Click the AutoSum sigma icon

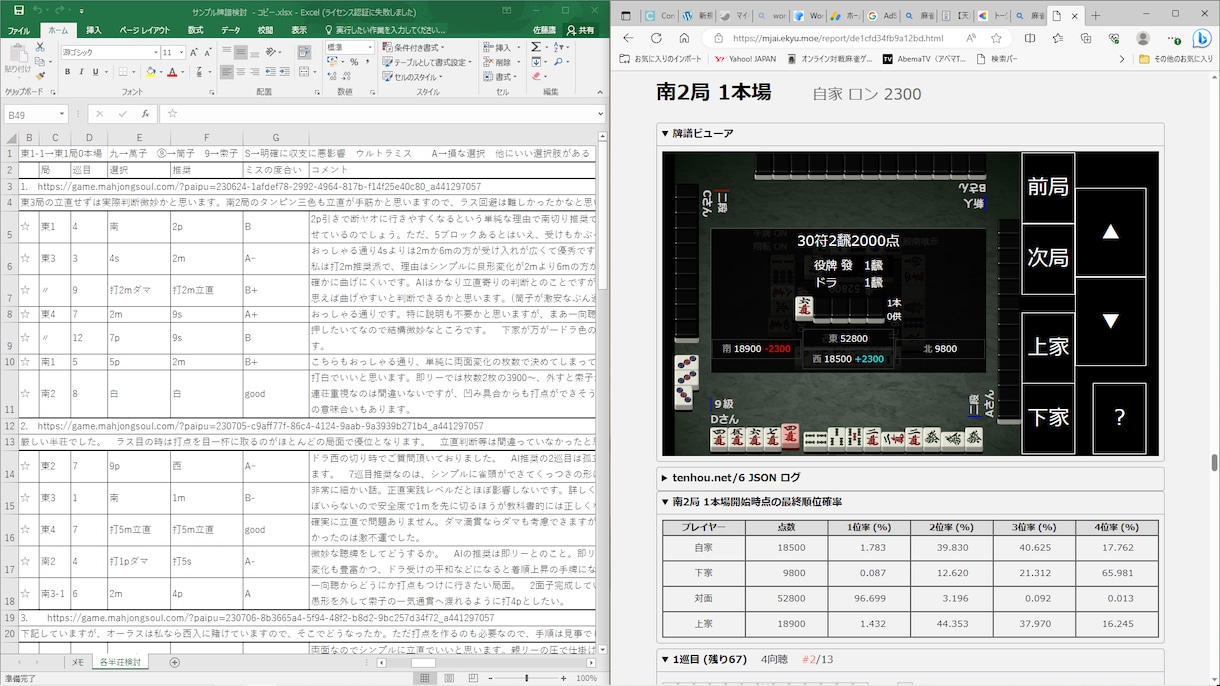(537, 47)
